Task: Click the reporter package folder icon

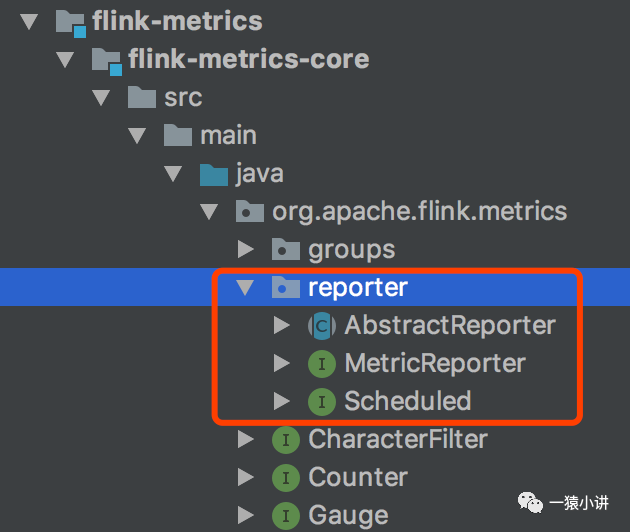Action: point(286,288)
